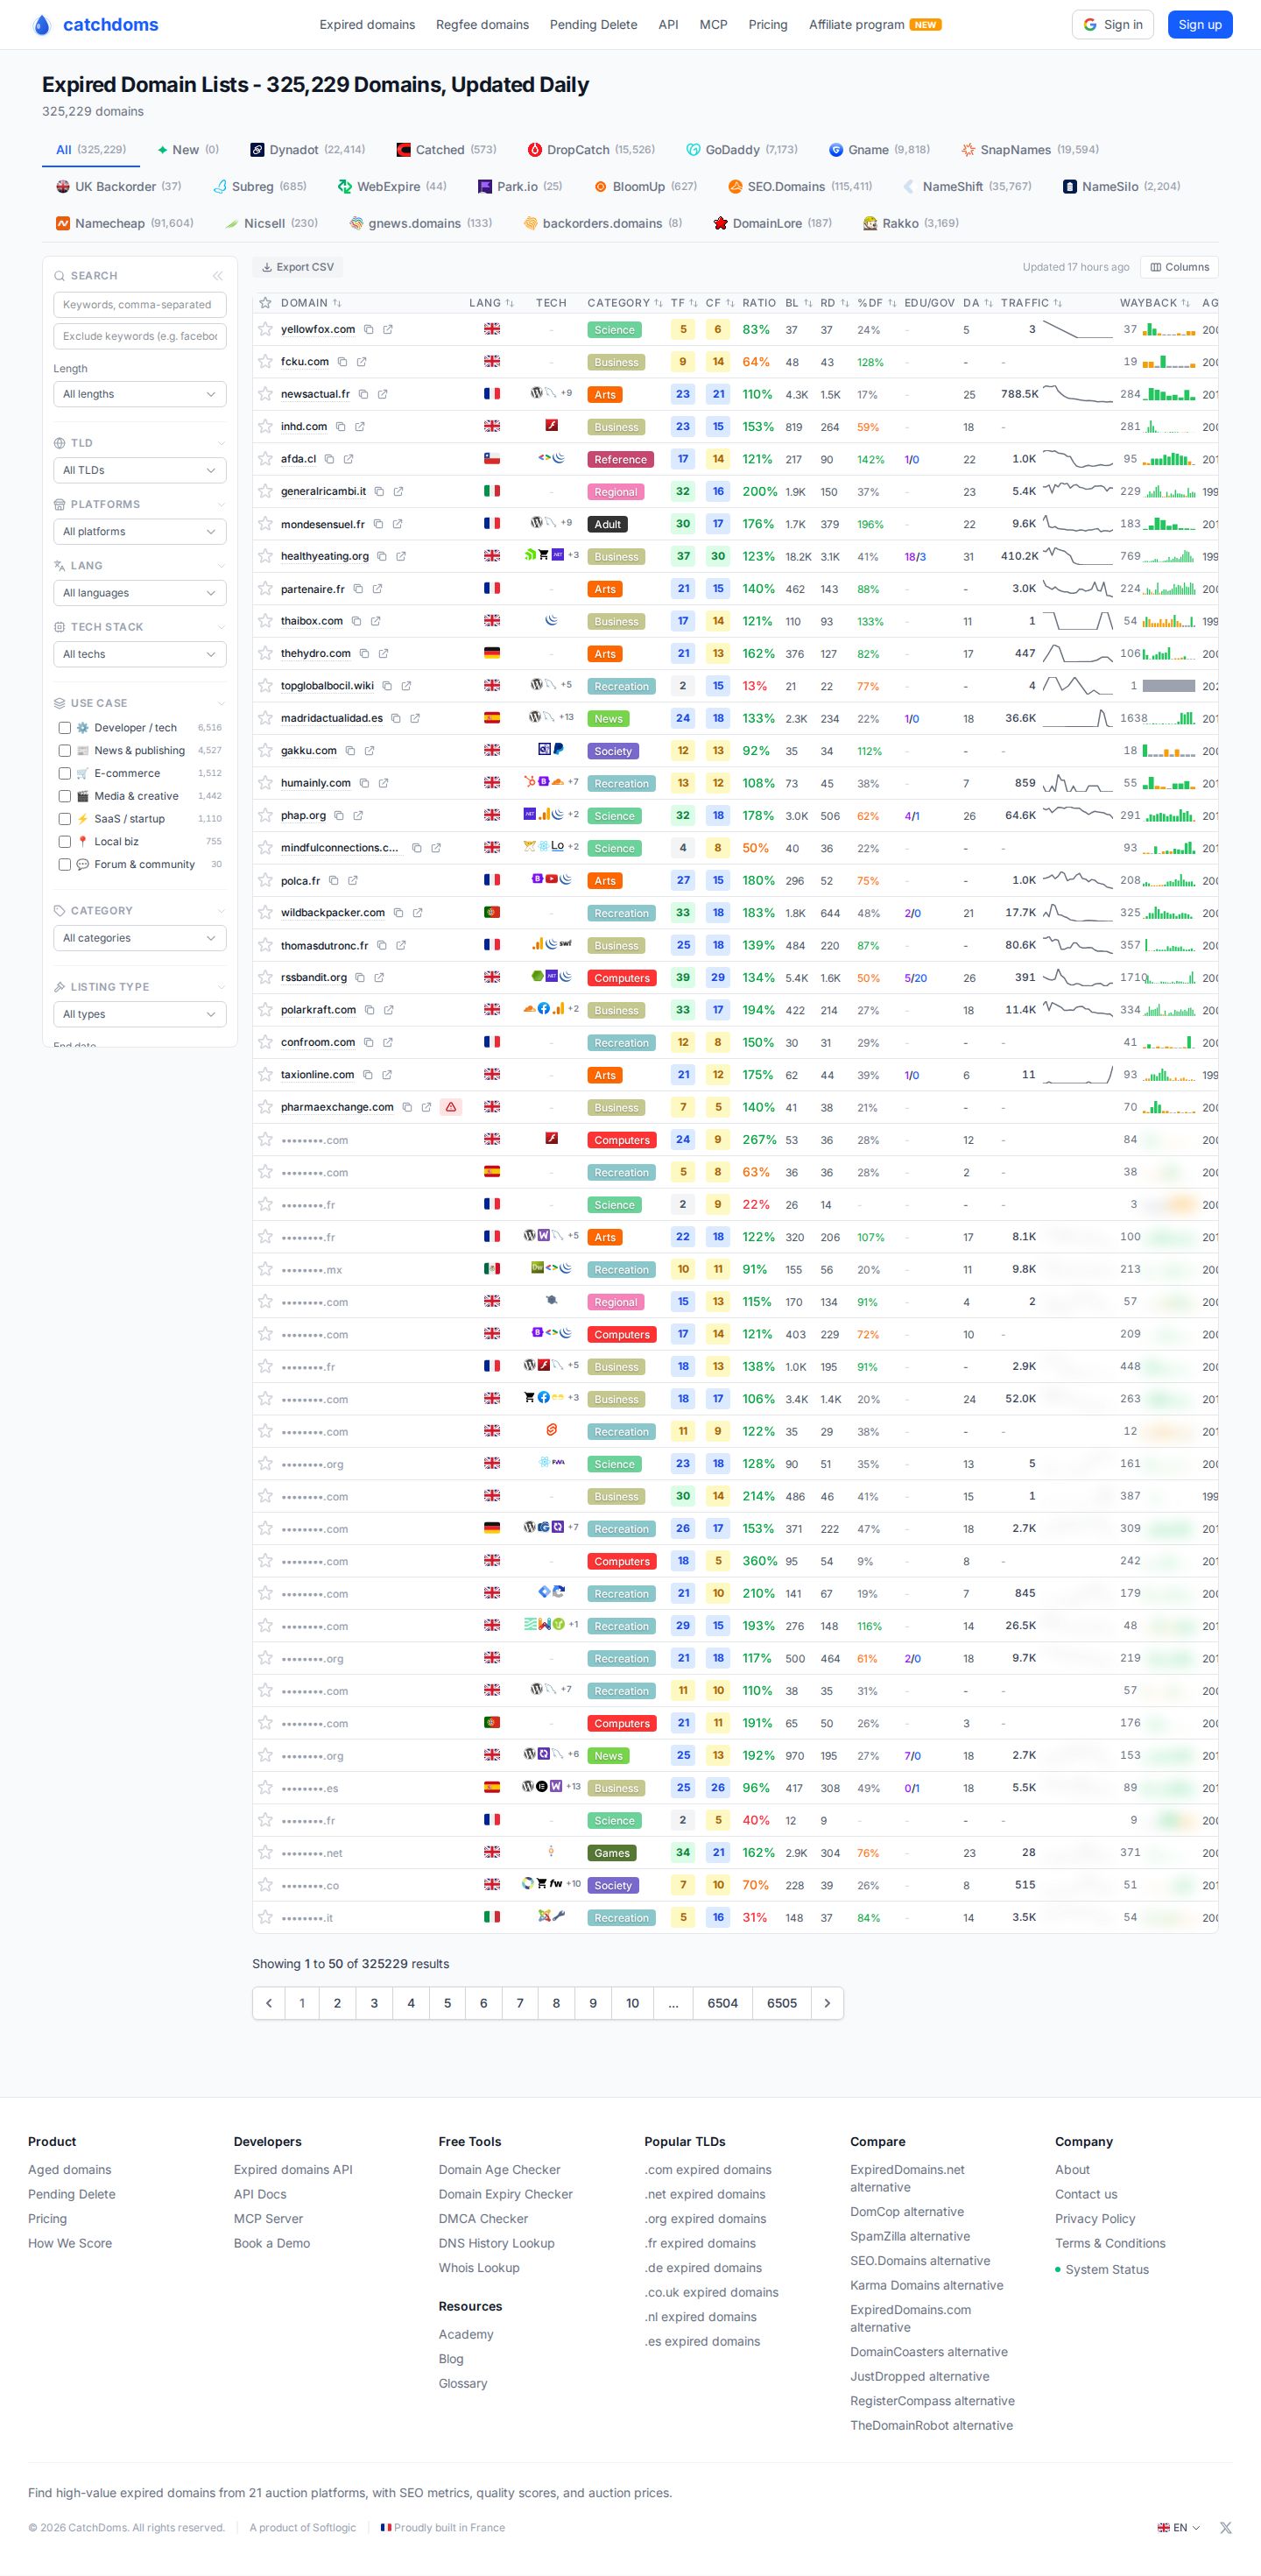The image size is (1261, 2576).
Task: Click the catchdoms droplet logo
Action: point(41,25)
